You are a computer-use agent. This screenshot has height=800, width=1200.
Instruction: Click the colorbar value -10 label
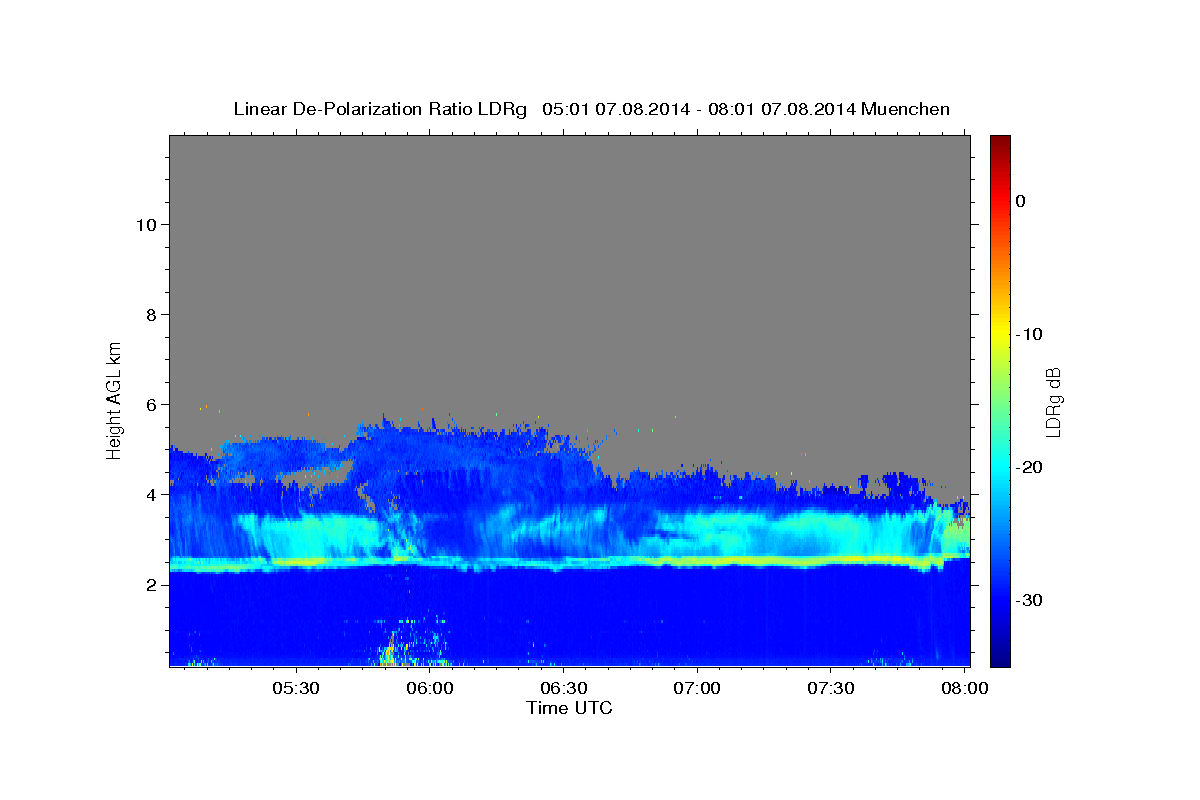1030,334
